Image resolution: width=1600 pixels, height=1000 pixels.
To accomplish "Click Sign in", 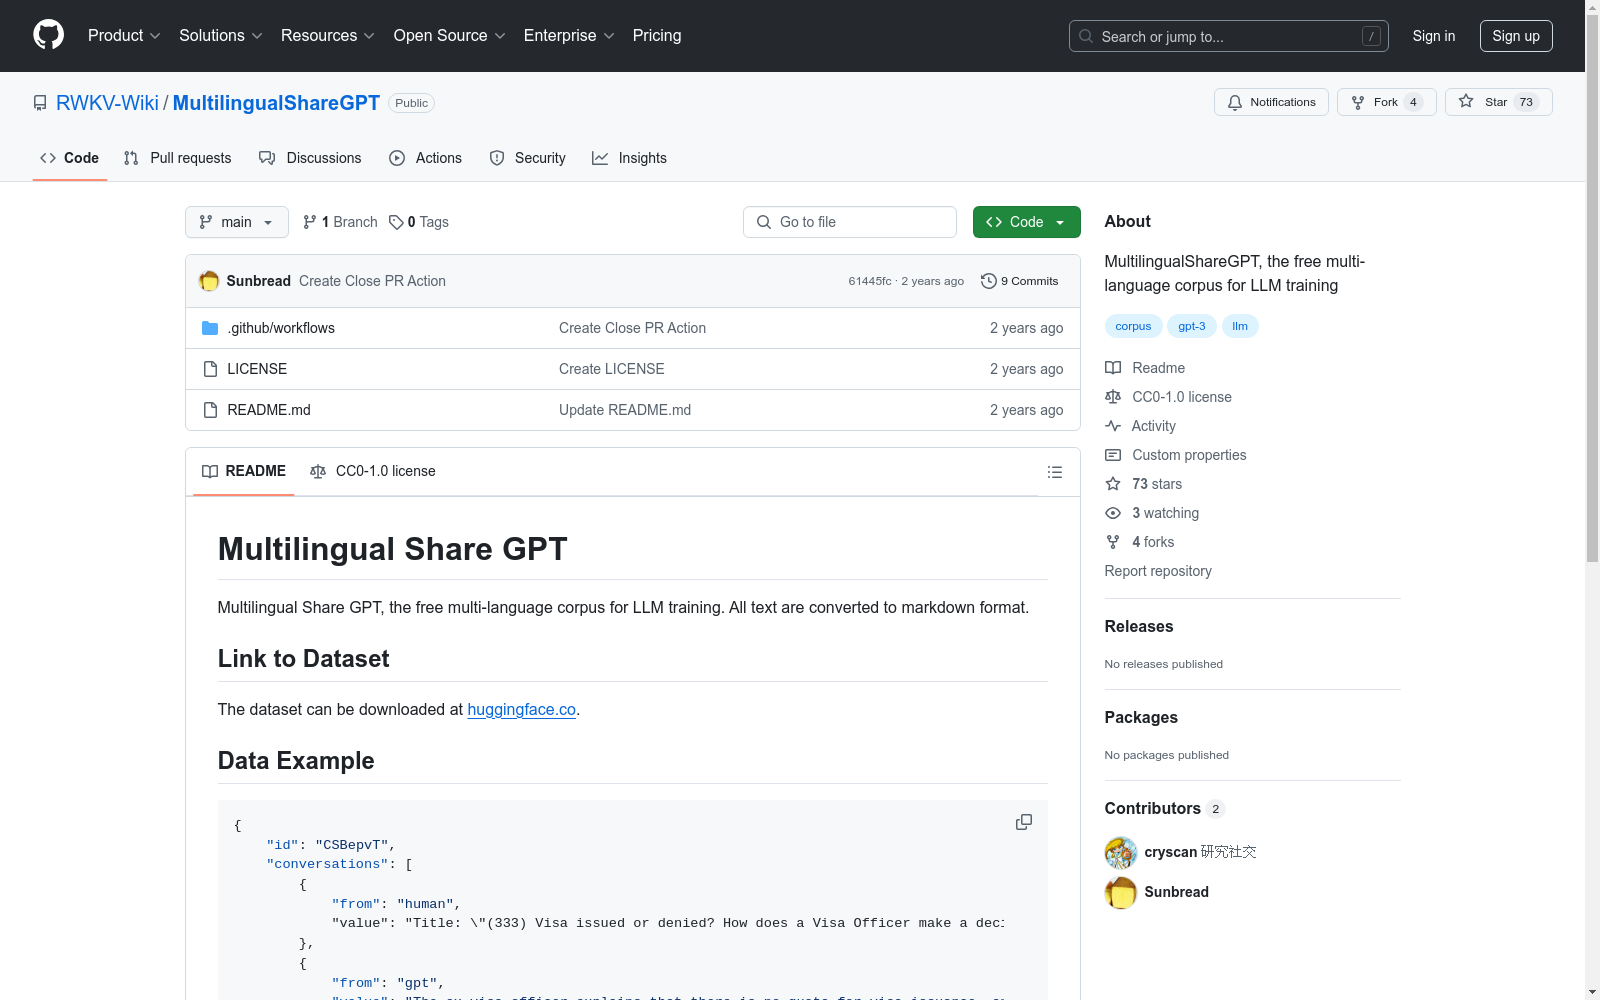I will [1434, 36].
